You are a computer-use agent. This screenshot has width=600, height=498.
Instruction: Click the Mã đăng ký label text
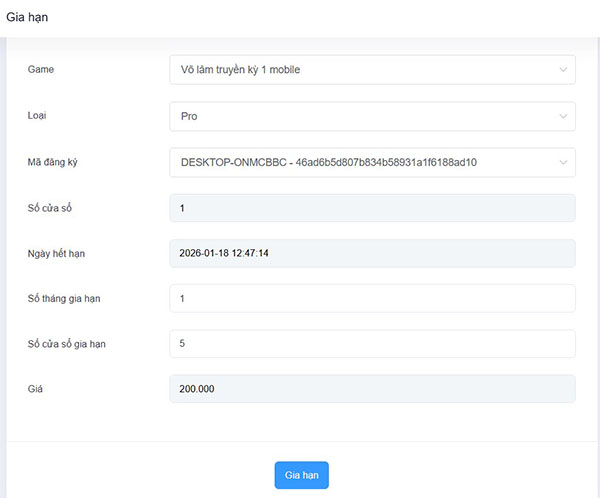pos(53,162)
